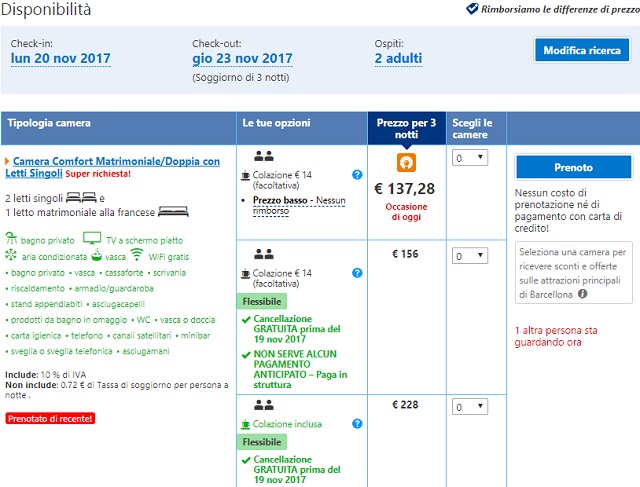
Task: Expand room details arrow beside Camera Comfort
Action: click(7, 161)
